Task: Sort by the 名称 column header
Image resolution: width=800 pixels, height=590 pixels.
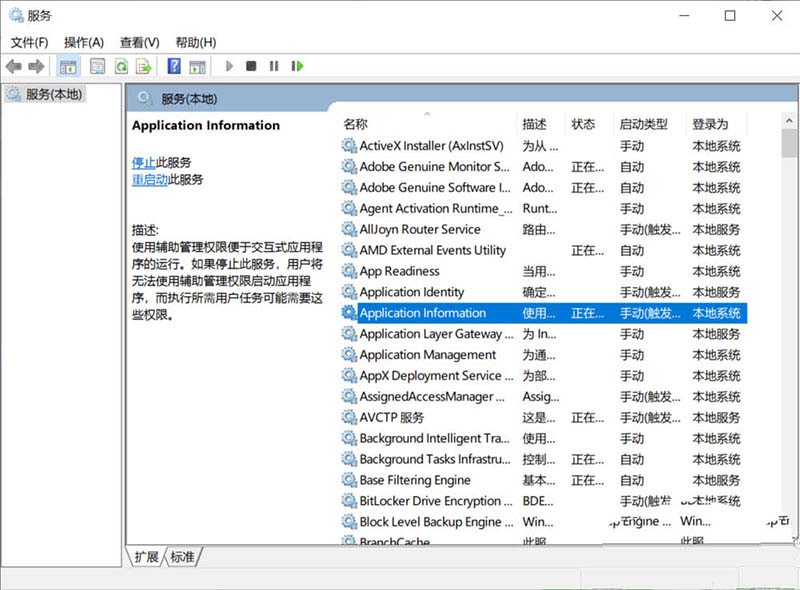Action: point(356,124)
